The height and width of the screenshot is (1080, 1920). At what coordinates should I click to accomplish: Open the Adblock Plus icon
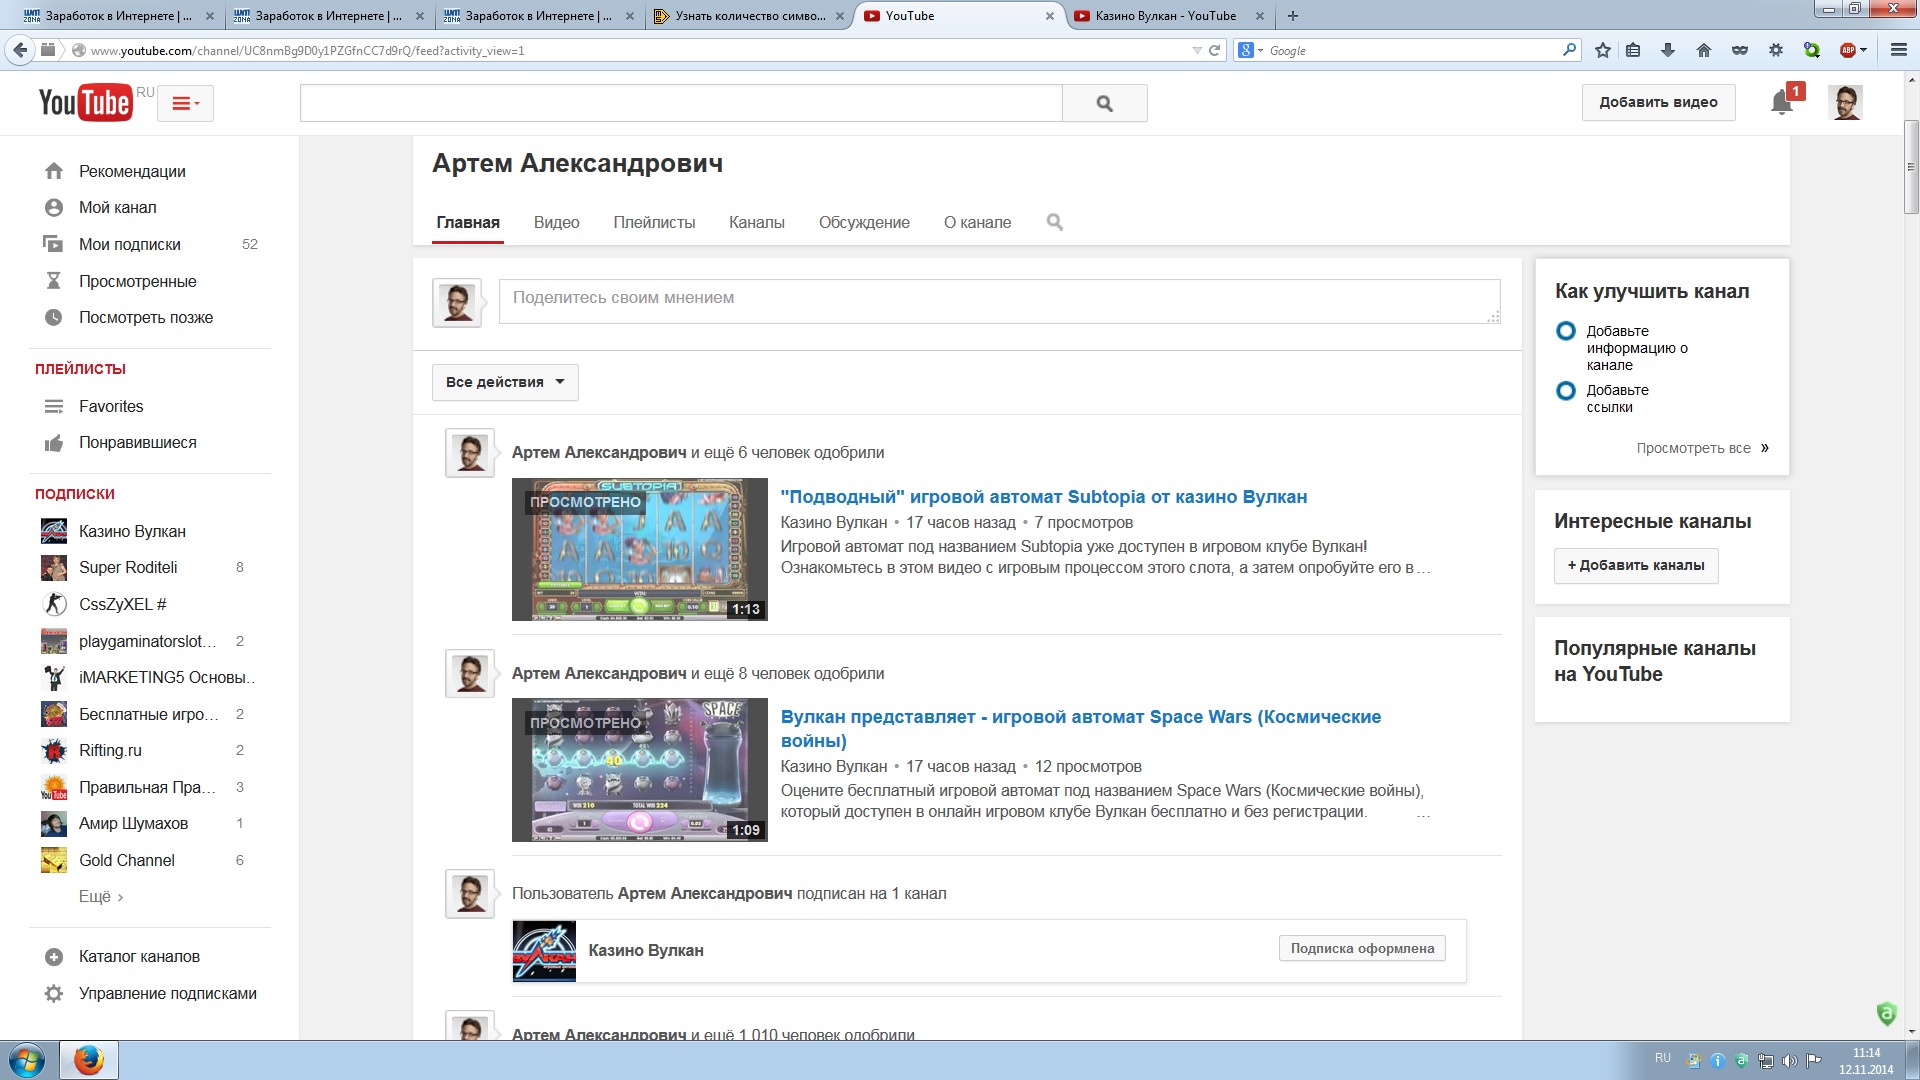pyautogui.click(x=1848, y=50)
